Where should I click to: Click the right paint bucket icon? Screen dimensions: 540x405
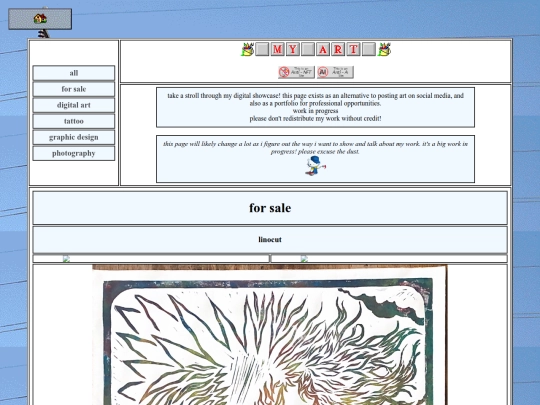[384, 49]
